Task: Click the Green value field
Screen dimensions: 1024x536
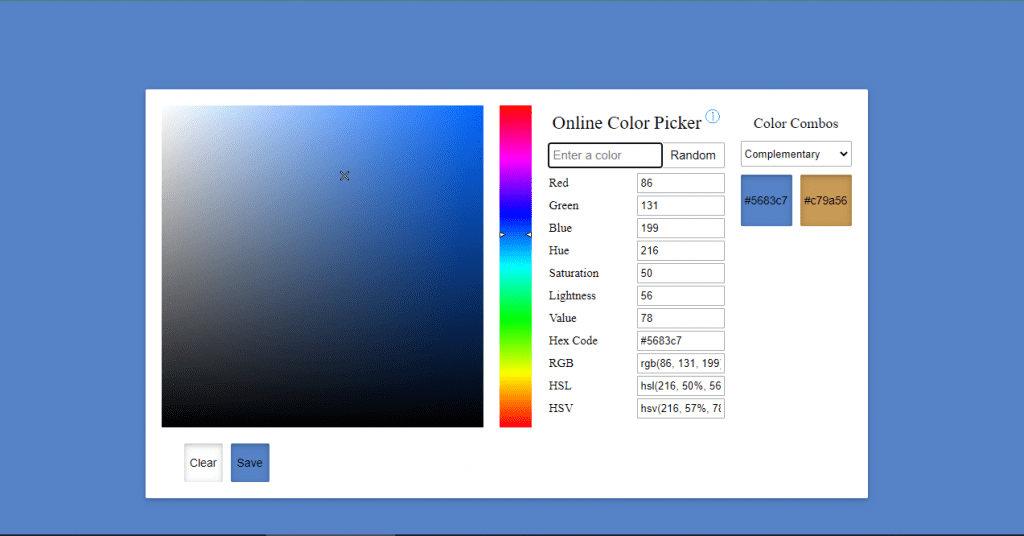Action: [x=680, y=206]
